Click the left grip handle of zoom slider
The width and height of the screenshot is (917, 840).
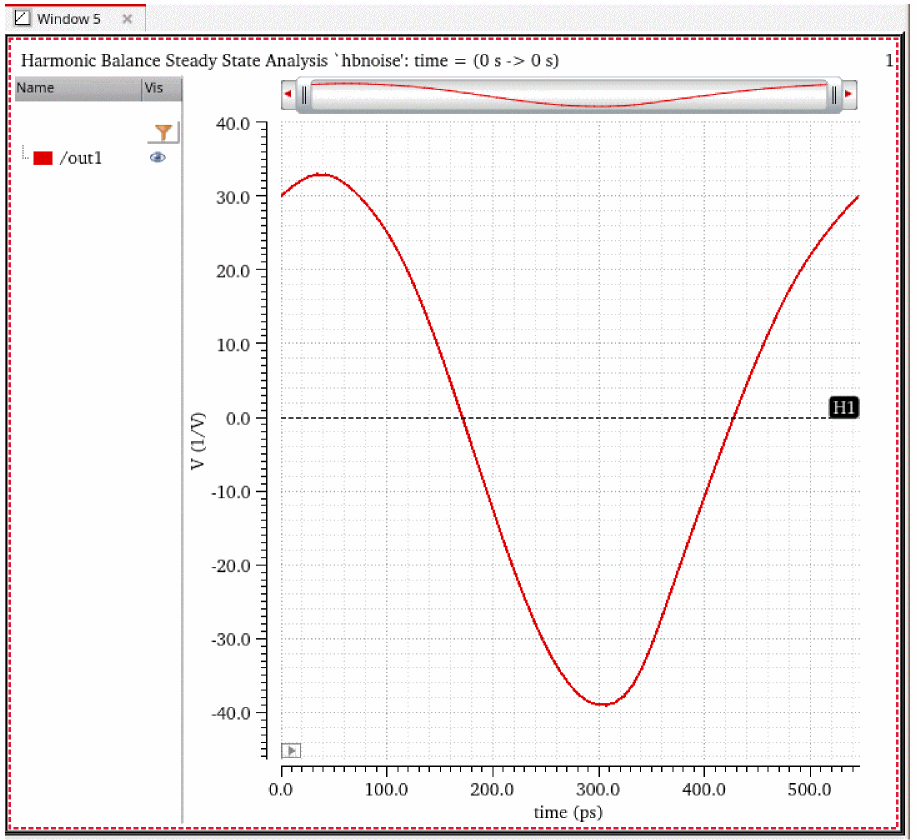coord(304,95)
